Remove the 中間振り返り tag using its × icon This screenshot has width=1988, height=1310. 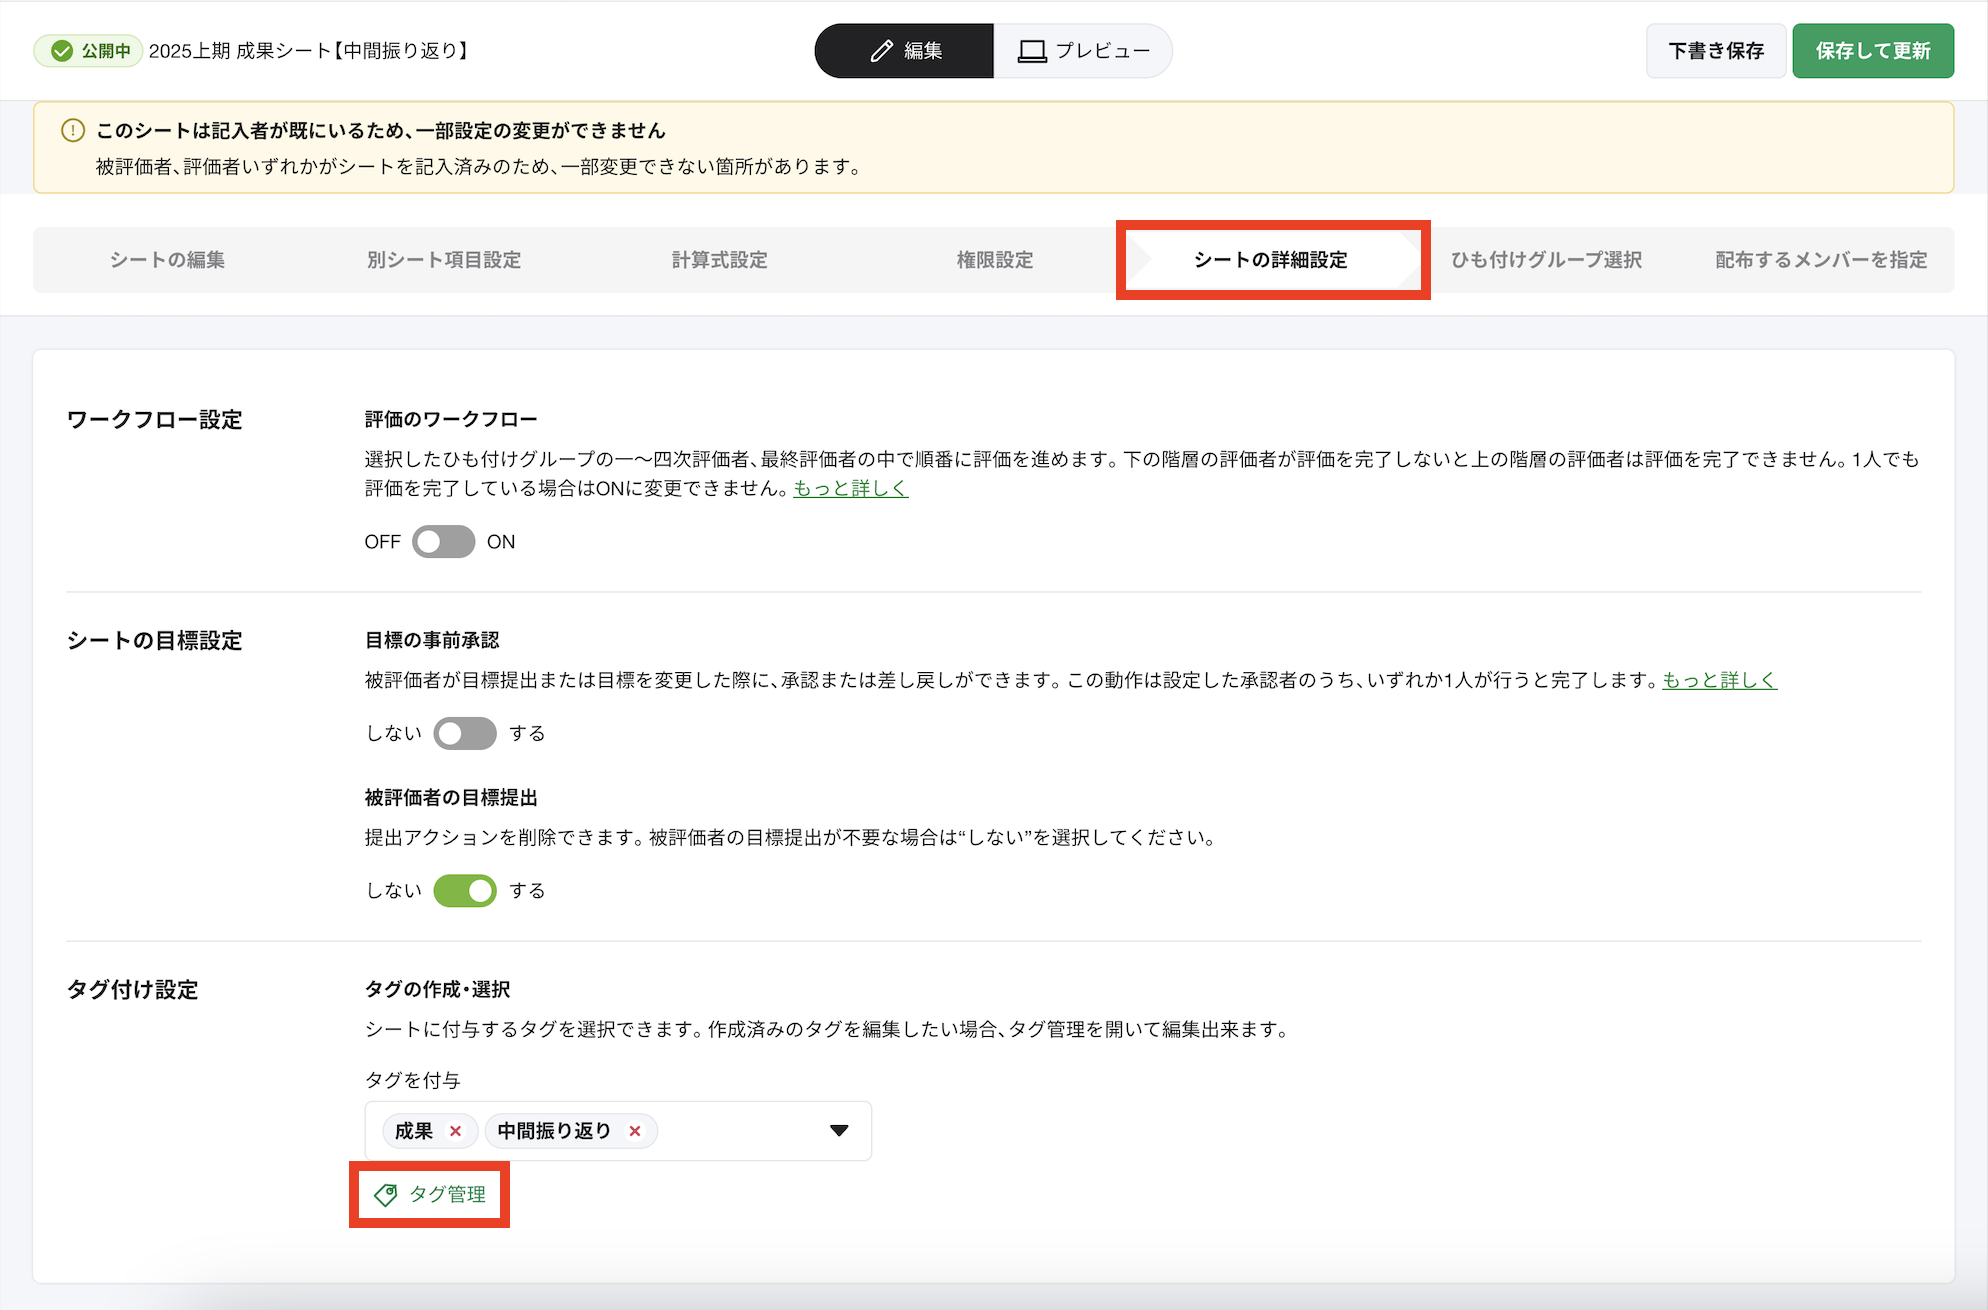click(635, 1131)
